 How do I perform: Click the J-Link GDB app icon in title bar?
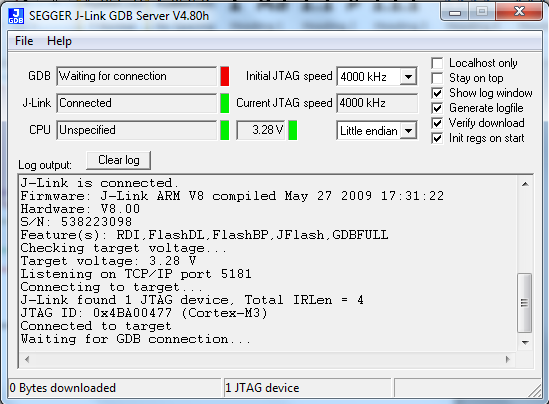(x=16, y=16)
